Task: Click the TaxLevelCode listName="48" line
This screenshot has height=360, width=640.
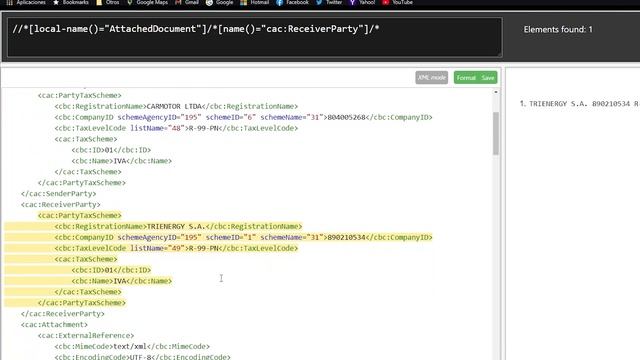Action: [176, 128]
